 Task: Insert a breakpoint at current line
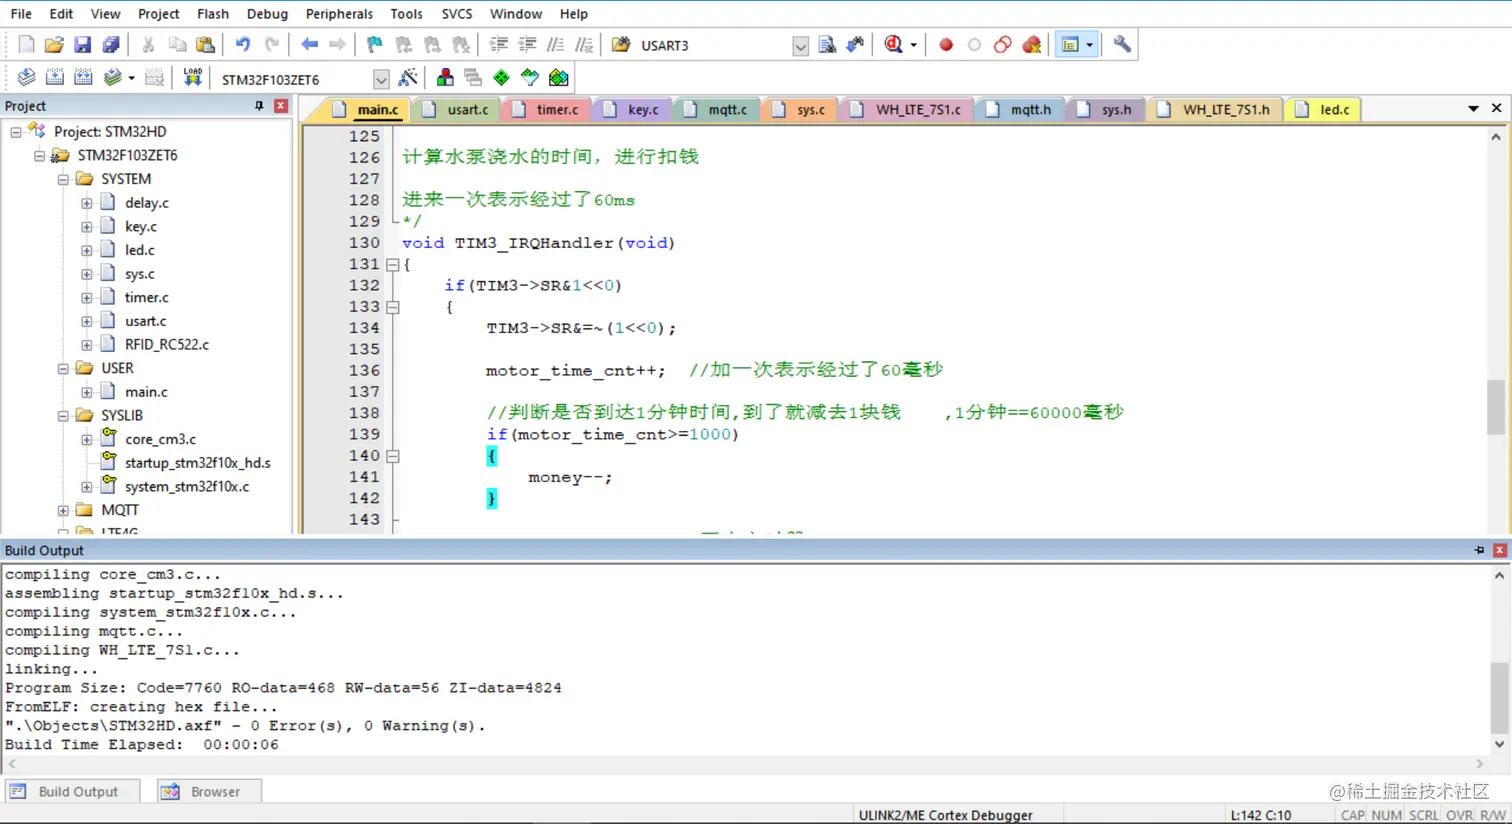(x=945, y=45)
